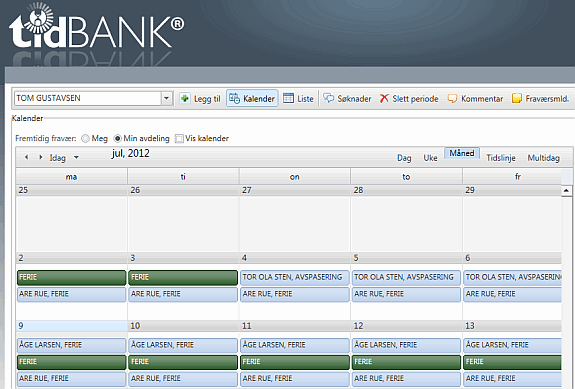Click the Idag button

(58, 158)
